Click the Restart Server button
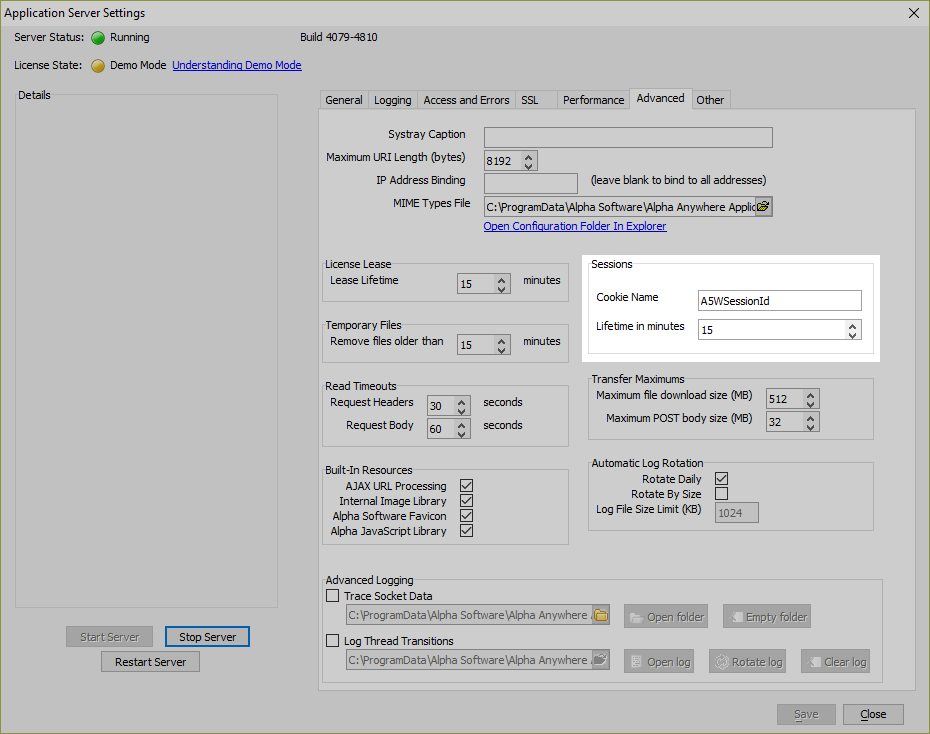Screen dimensions: 930x734 pyautogui.click(x=150, y=662)
